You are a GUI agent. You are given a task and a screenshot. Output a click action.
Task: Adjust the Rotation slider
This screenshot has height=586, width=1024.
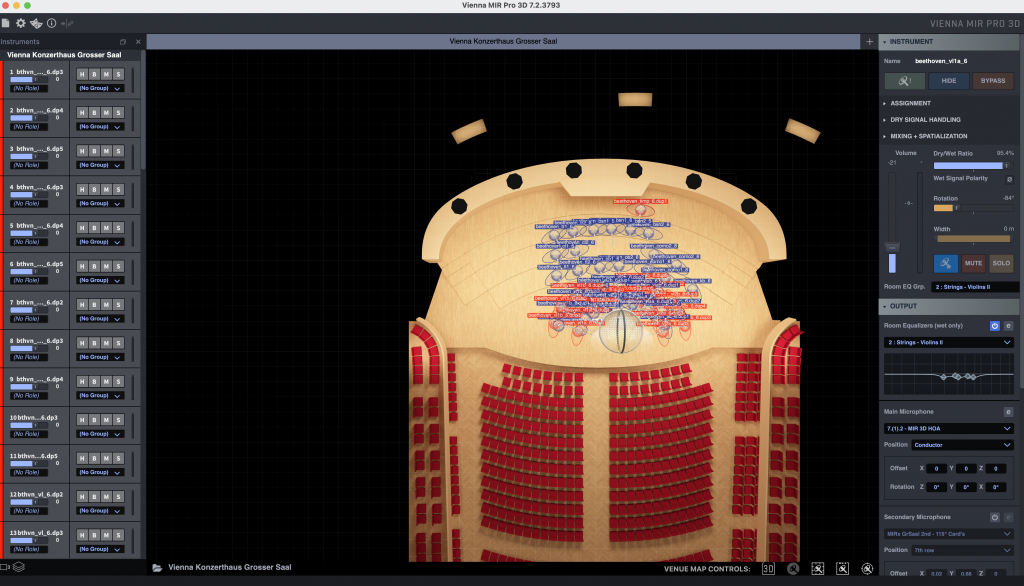point(972,208)
